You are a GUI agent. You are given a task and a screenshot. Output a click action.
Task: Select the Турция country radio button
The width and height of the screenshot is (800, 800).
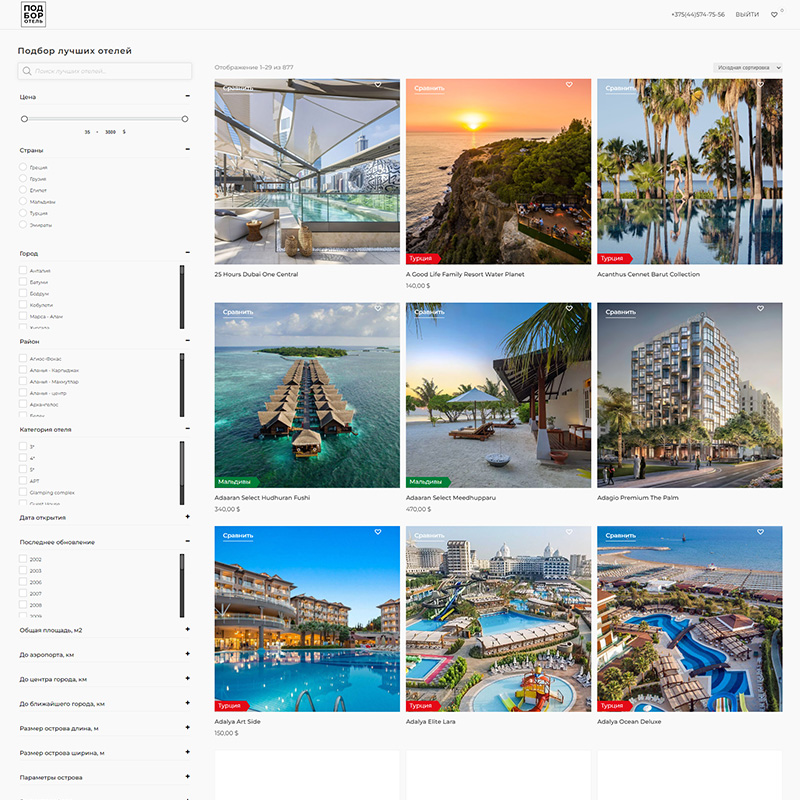[x=23, y=213]
